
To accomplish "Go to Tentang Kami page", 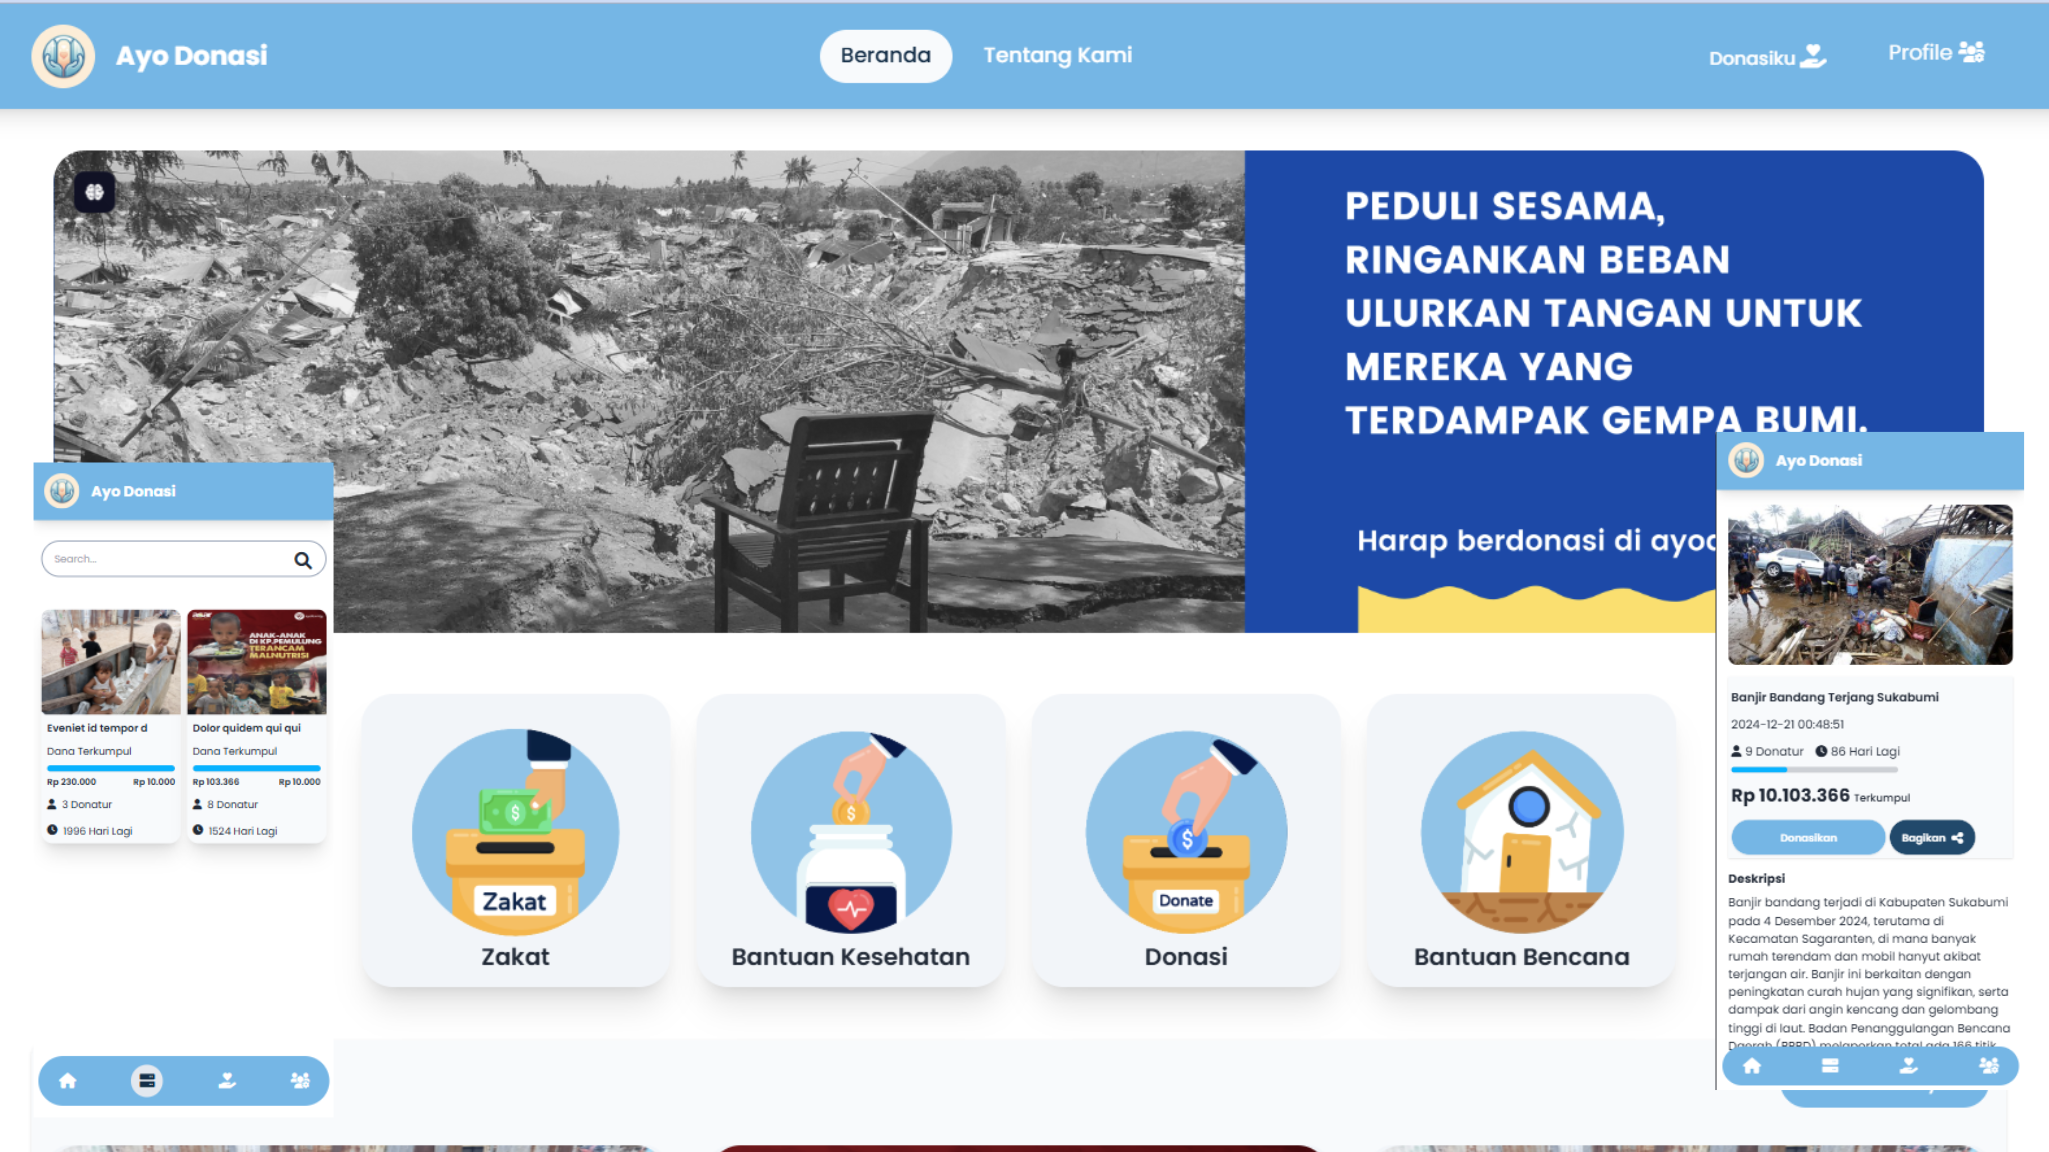I will coord(1058,55).
